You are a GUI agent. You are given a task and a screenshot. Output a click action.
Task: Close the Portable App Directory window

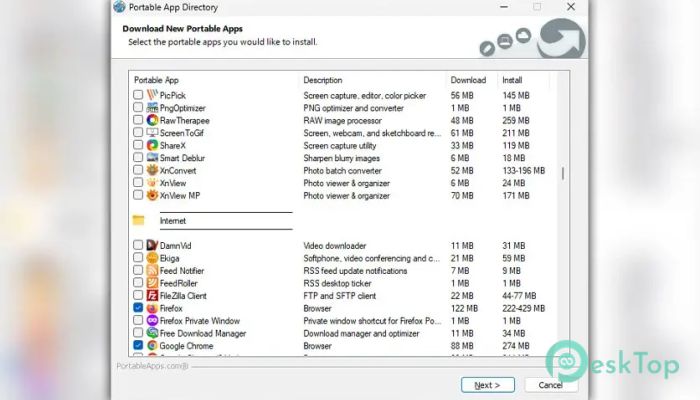pos(571,7)
